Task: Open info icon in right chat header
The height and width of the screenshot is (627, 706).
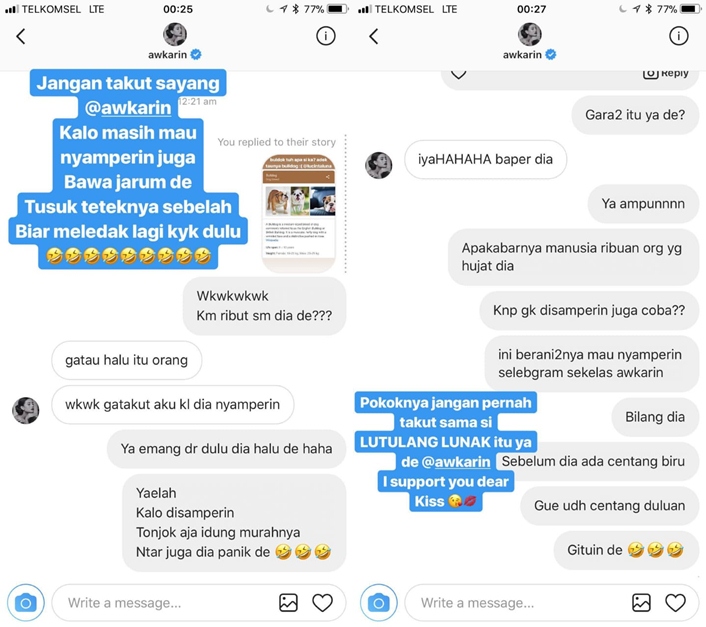Action: [679, 36]
